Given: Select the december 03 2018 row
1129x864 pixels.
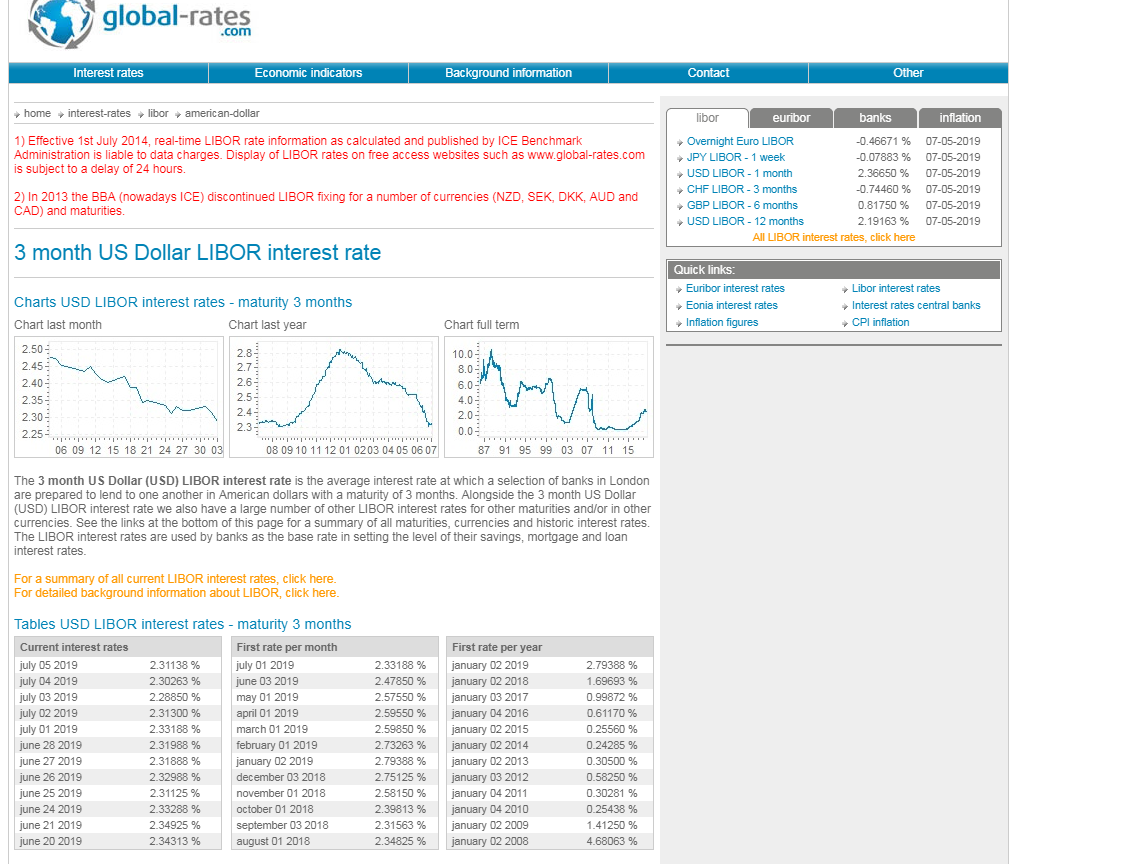Looking at the screenshot, I should pos(335,777).
